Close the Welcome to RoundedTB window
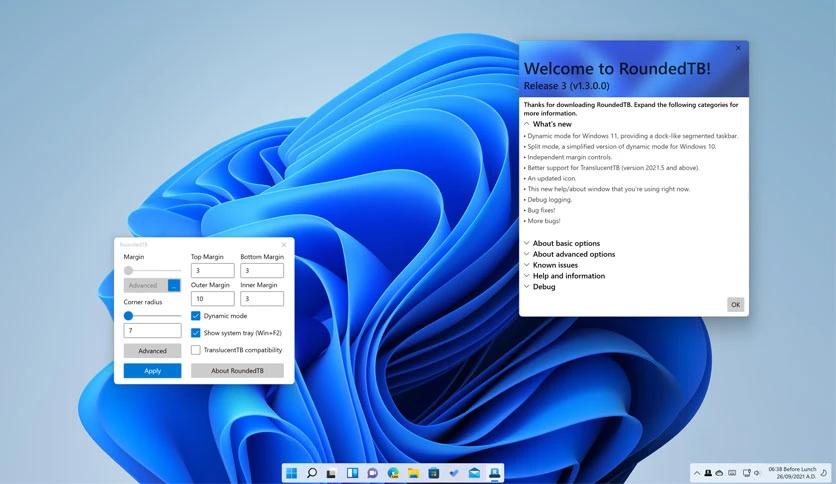Viewport: 836px width, 484px height. click(x=738, y=48)
